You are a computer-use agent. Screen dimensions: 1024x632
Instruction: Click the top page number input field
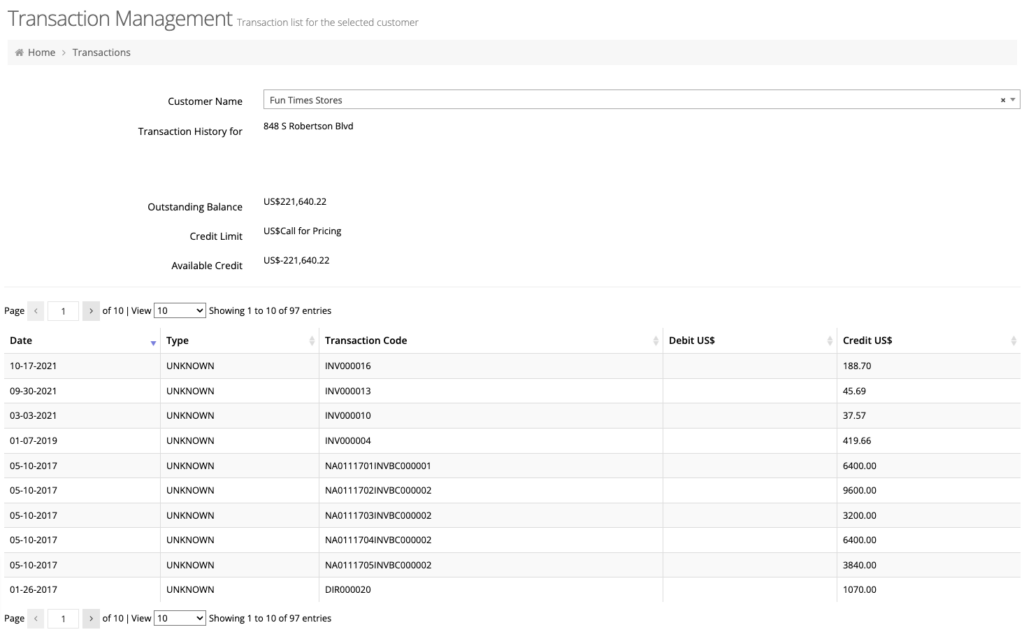63,311
